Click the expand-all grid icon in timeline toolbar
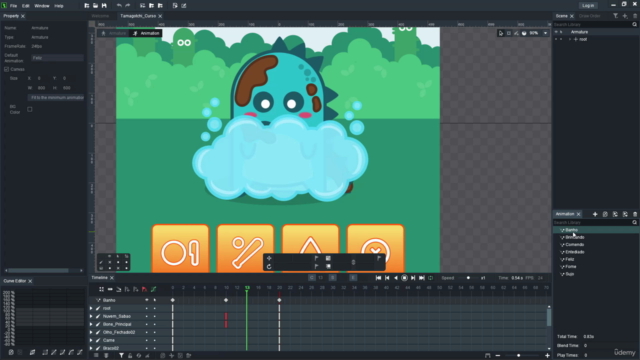The image size is (640, 360). 101,289
